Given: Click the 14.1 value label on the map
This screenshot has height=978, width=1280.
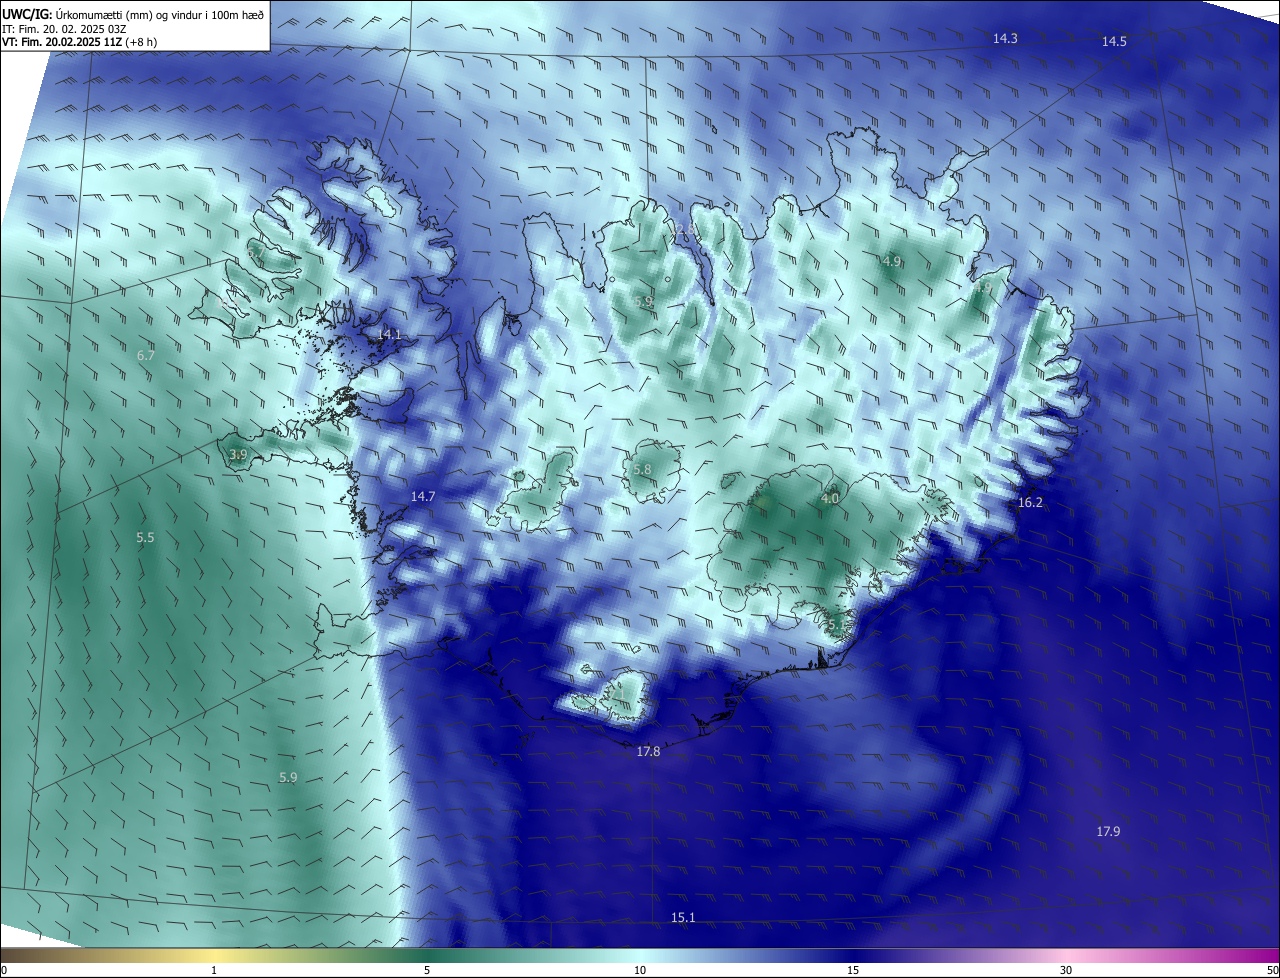Looking at the screenshot, I should tap(389, 334).
